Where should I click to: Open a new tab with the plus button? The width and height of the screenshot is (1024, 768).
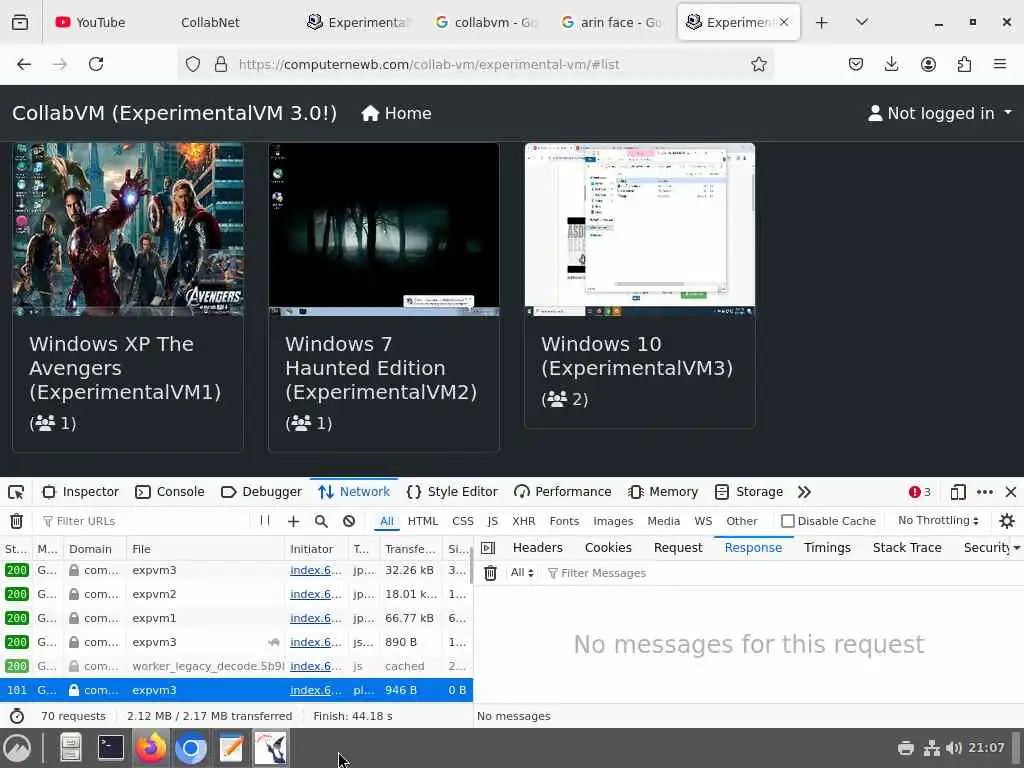[x=822, y=22]
